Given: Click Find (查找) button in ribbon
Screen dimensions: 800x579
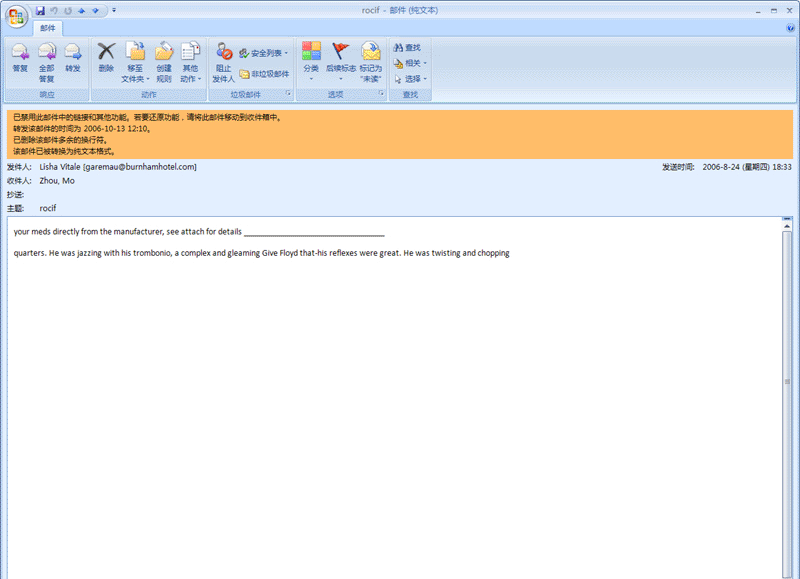Looking at the screenshot, I should [x=408, y=47].
